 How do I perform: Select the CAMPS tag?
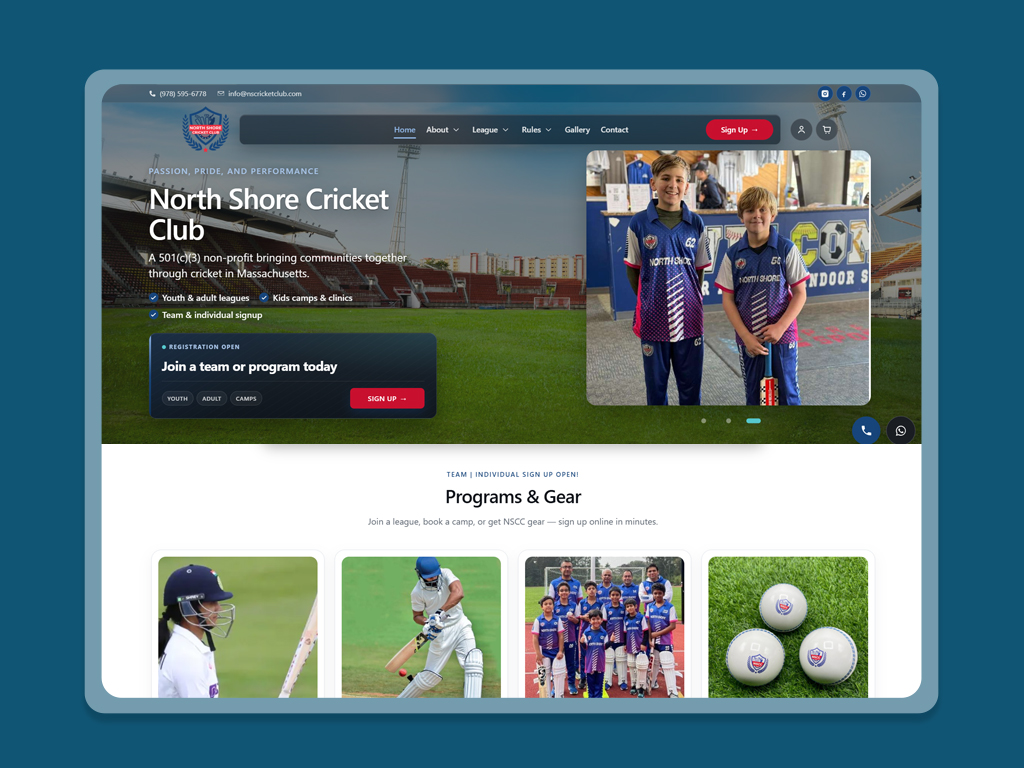pos(246,398)
